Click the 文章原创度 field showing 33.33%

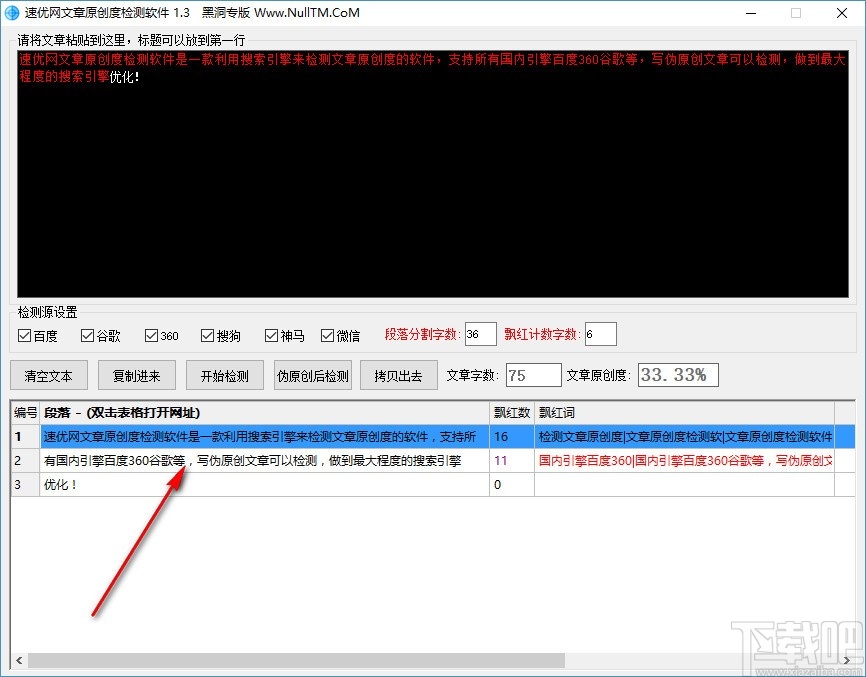(x=678, y=375)
